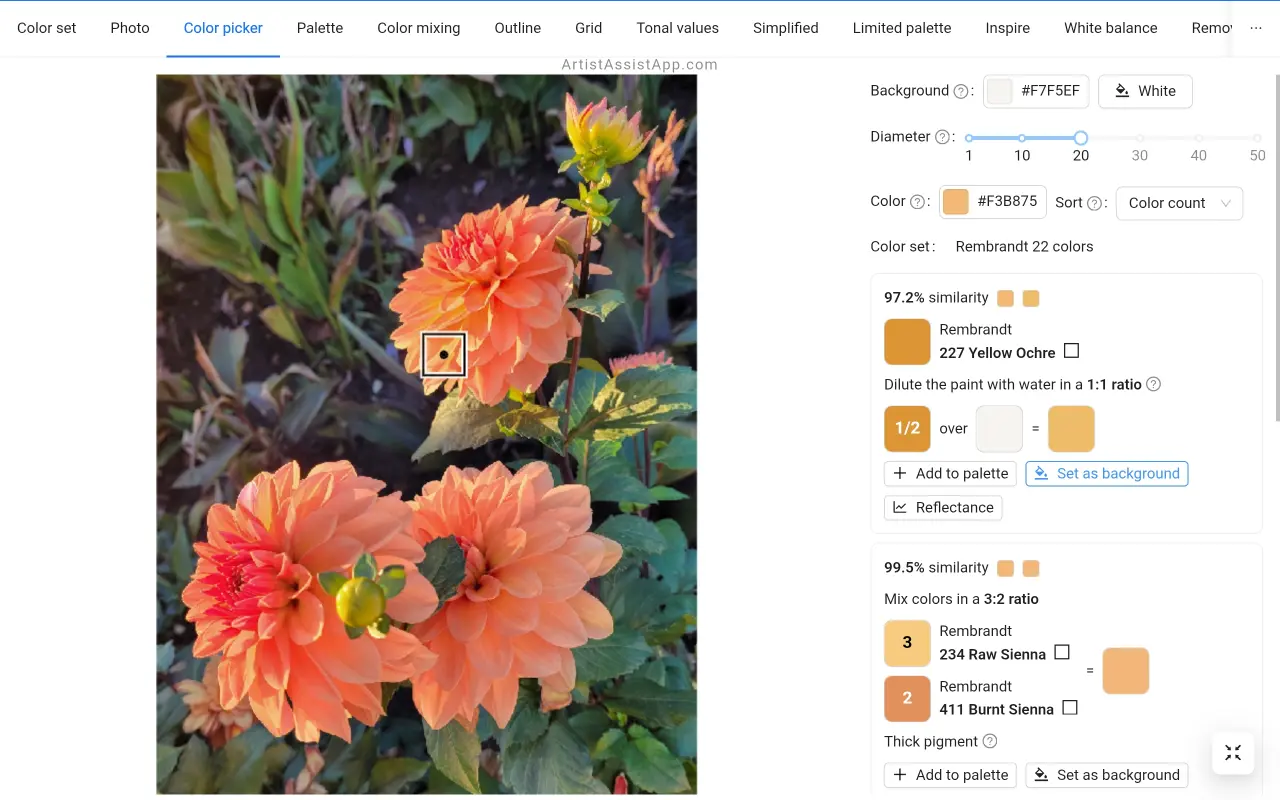Click the diluted Yellow Ochre result swatch
Screen dimensions: 1280x800
pos(1071,428)
